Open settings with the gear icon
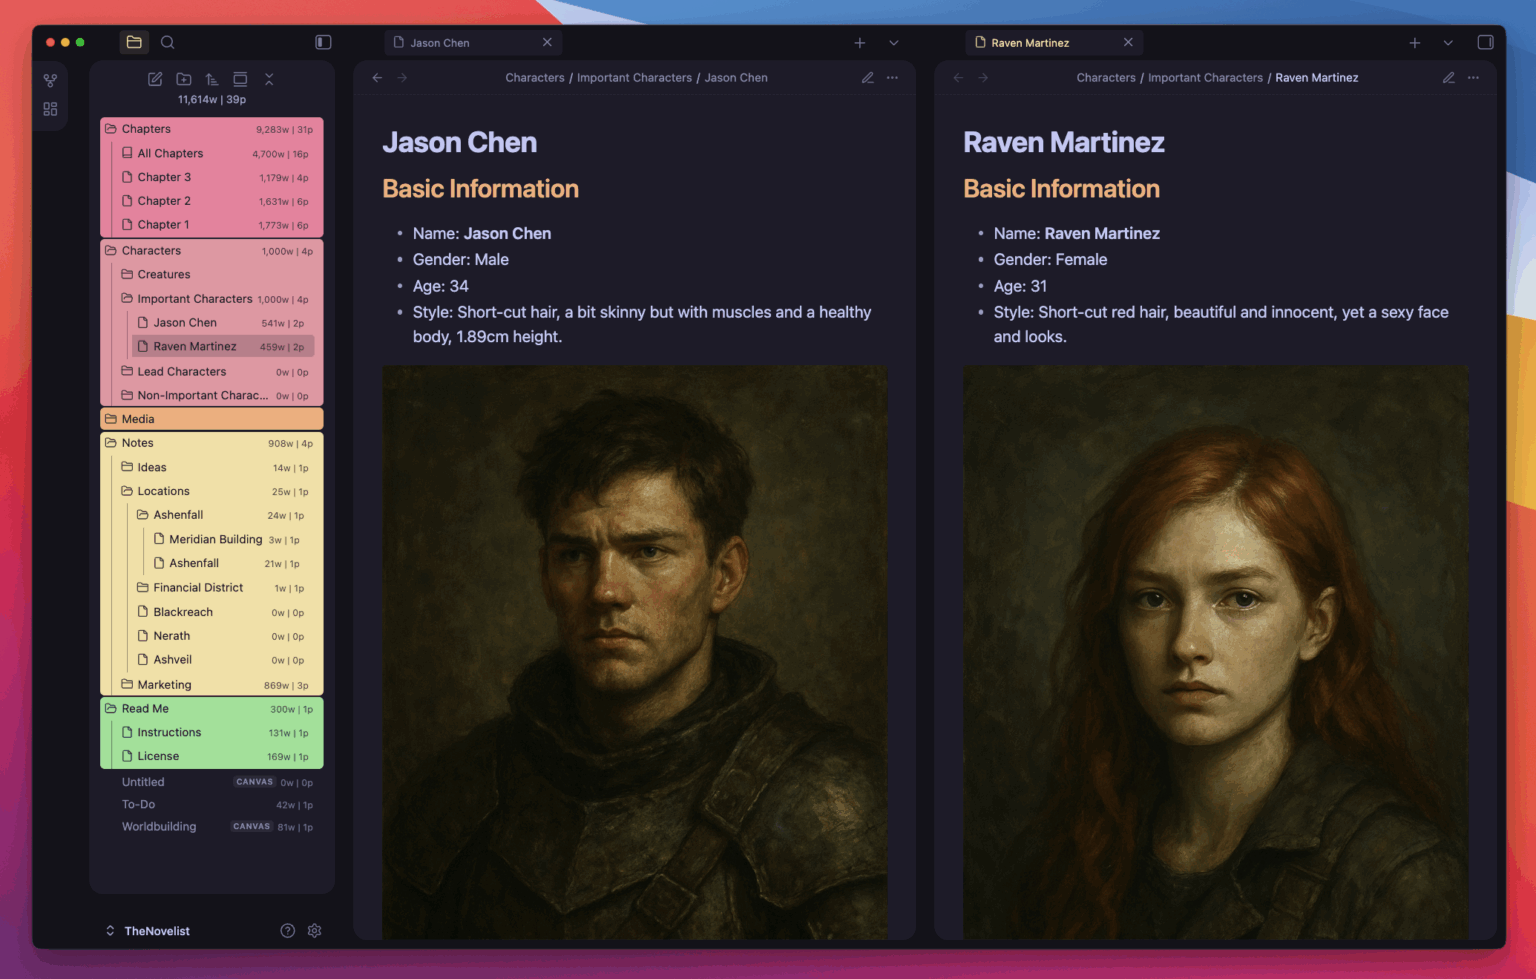 (x=315, y=931)
